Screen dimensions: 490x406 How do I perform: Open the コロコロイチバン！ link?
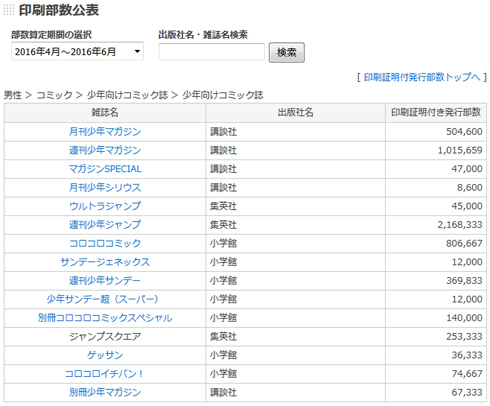point(104,374)
